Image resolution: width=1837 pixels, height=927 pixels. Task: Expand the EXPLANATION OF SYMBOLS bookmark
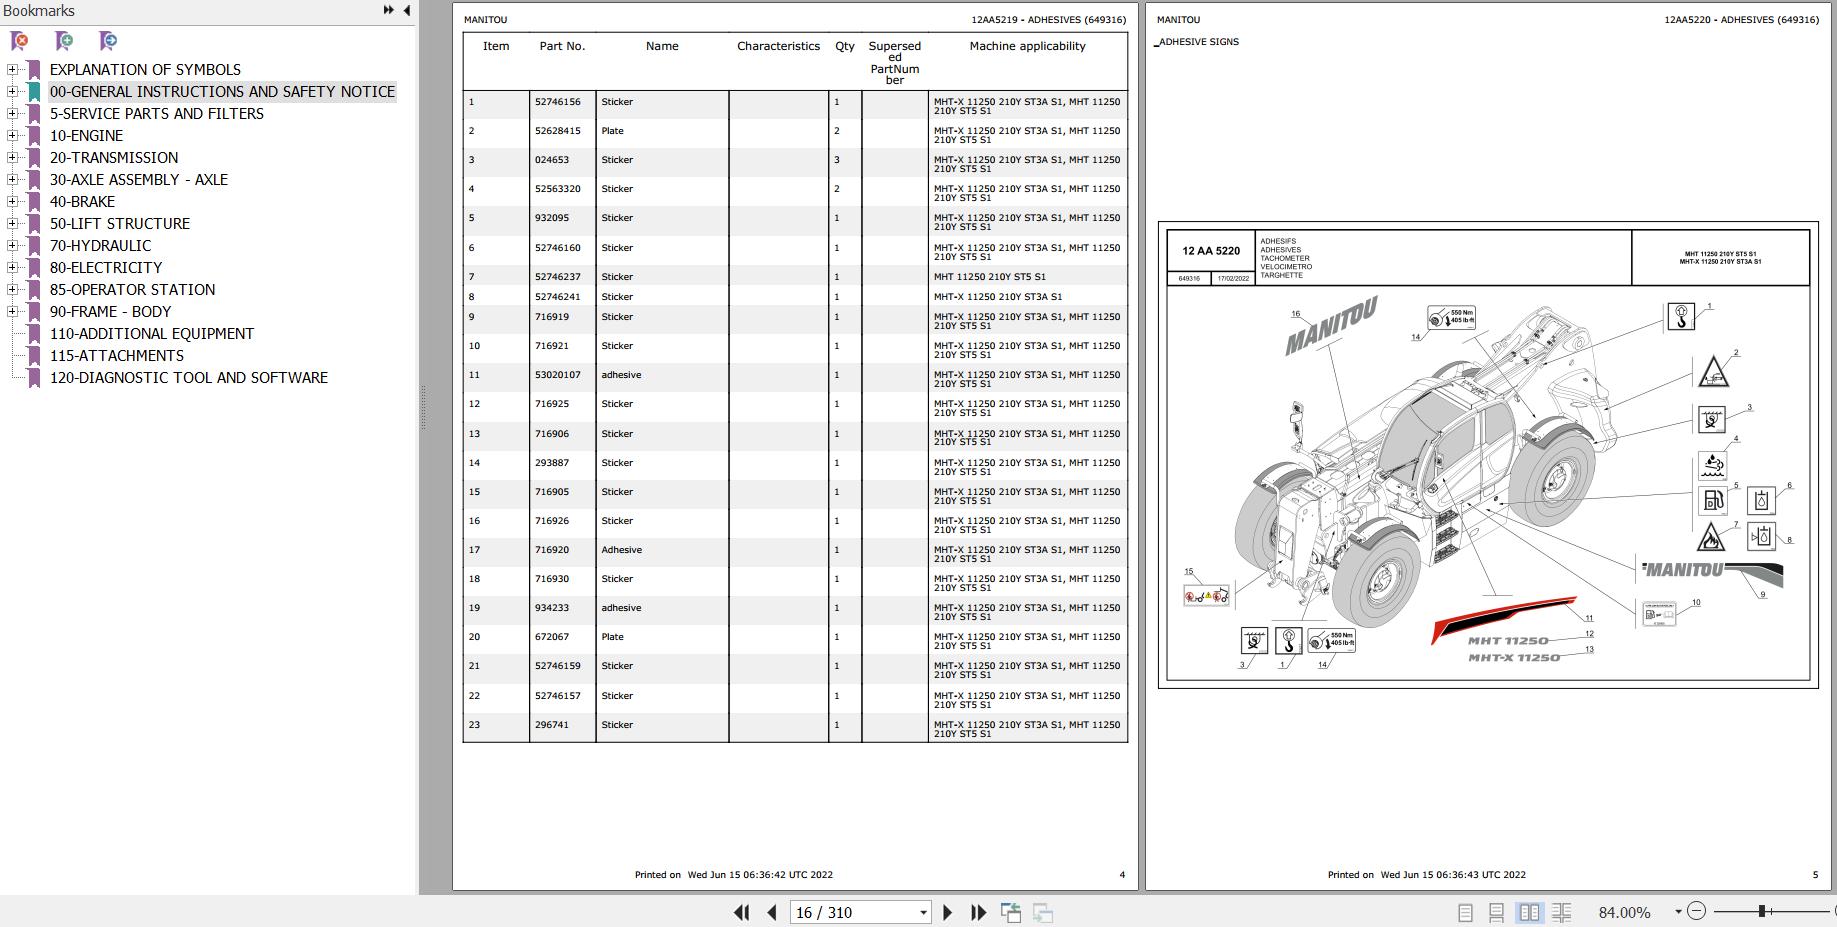pyautogui.click(x=12, y=70)
